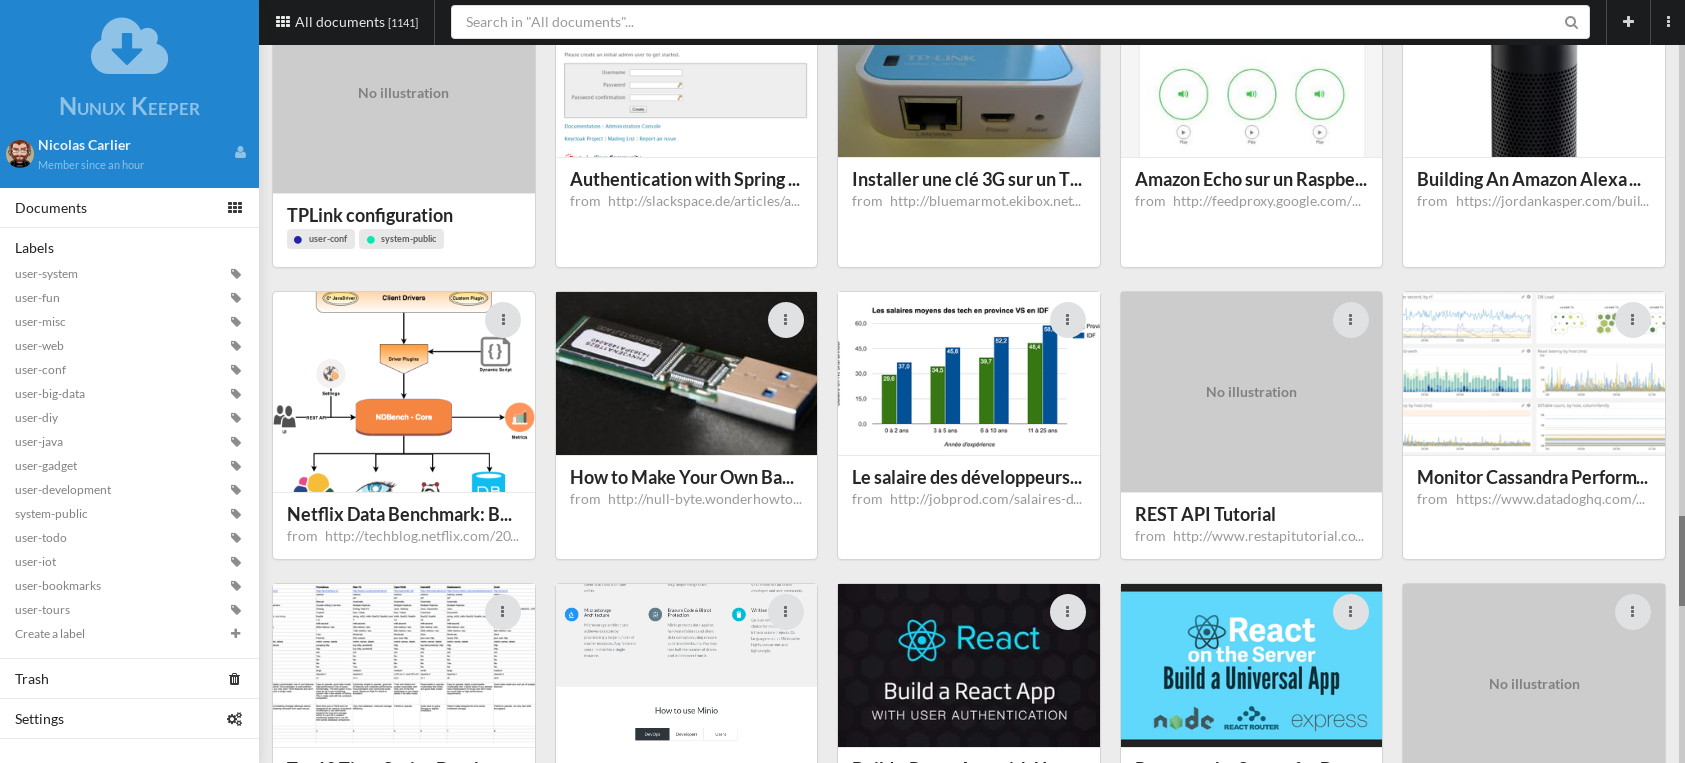Open the Documents sidebar section
This screenshot has width=1685, height=763.
129,208
